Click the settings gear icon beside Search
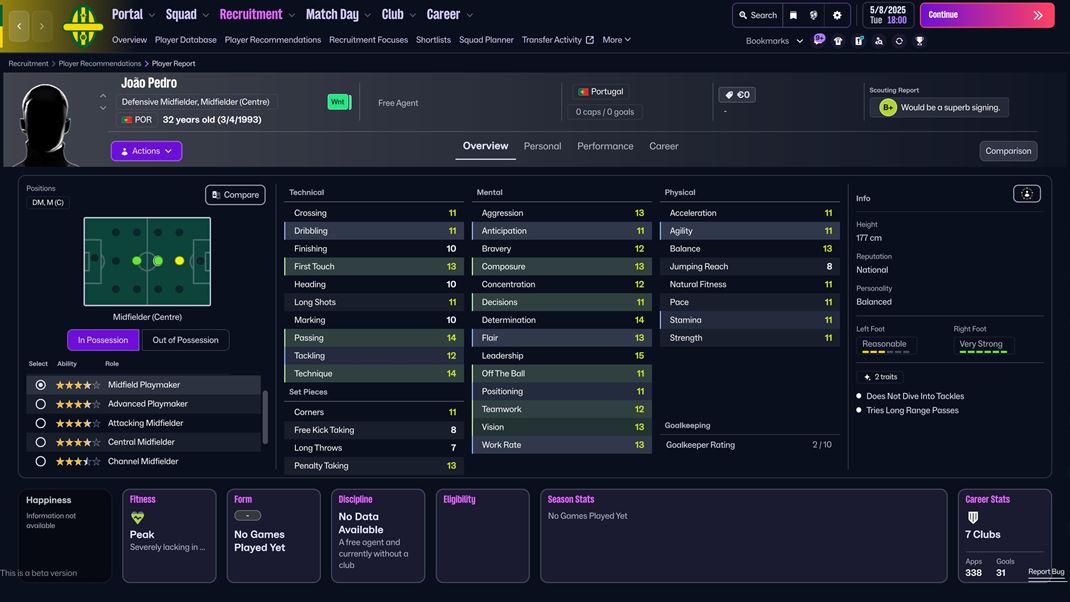The image size is (1070, 602). (836, 14)
